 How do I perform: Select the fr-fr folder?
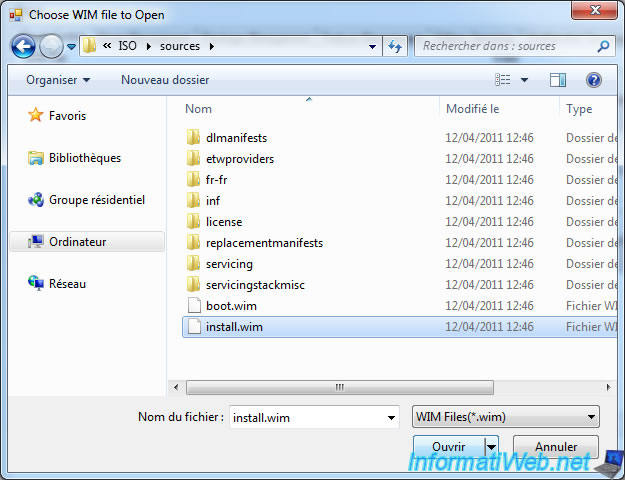coord(216,180)
